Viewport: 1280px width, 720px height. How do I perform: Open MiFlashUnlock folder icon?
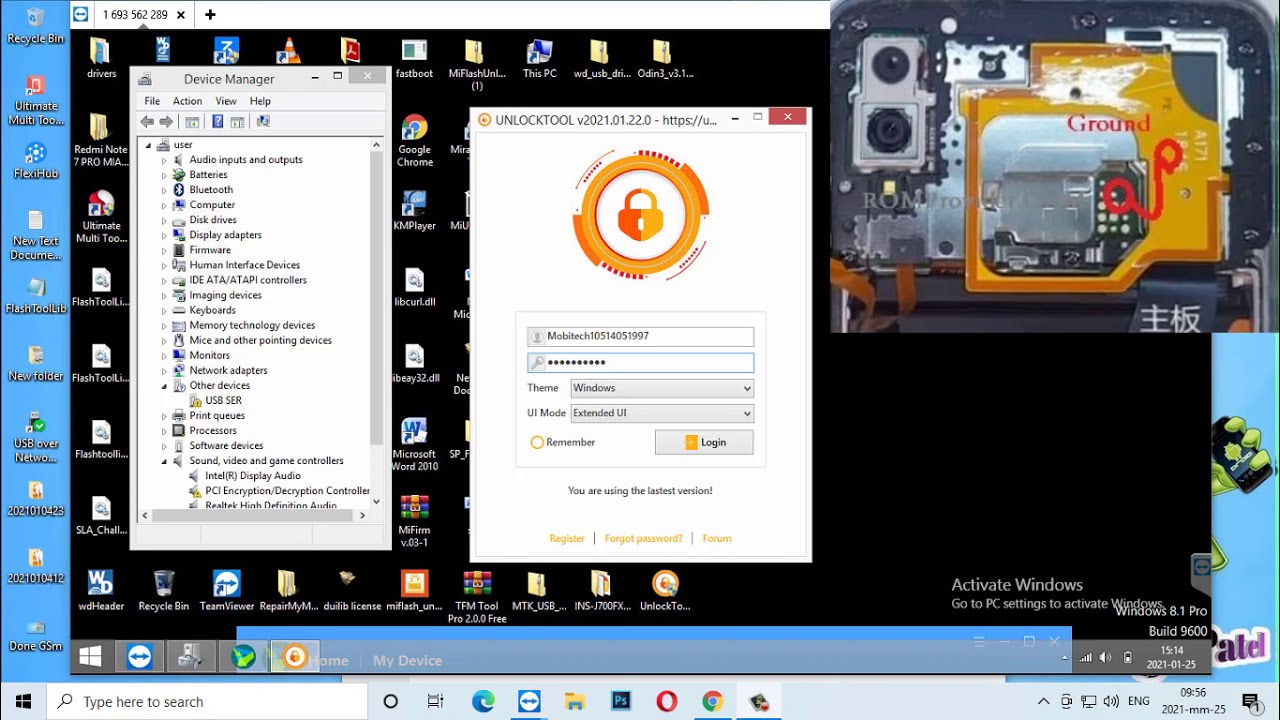(475, 64)
